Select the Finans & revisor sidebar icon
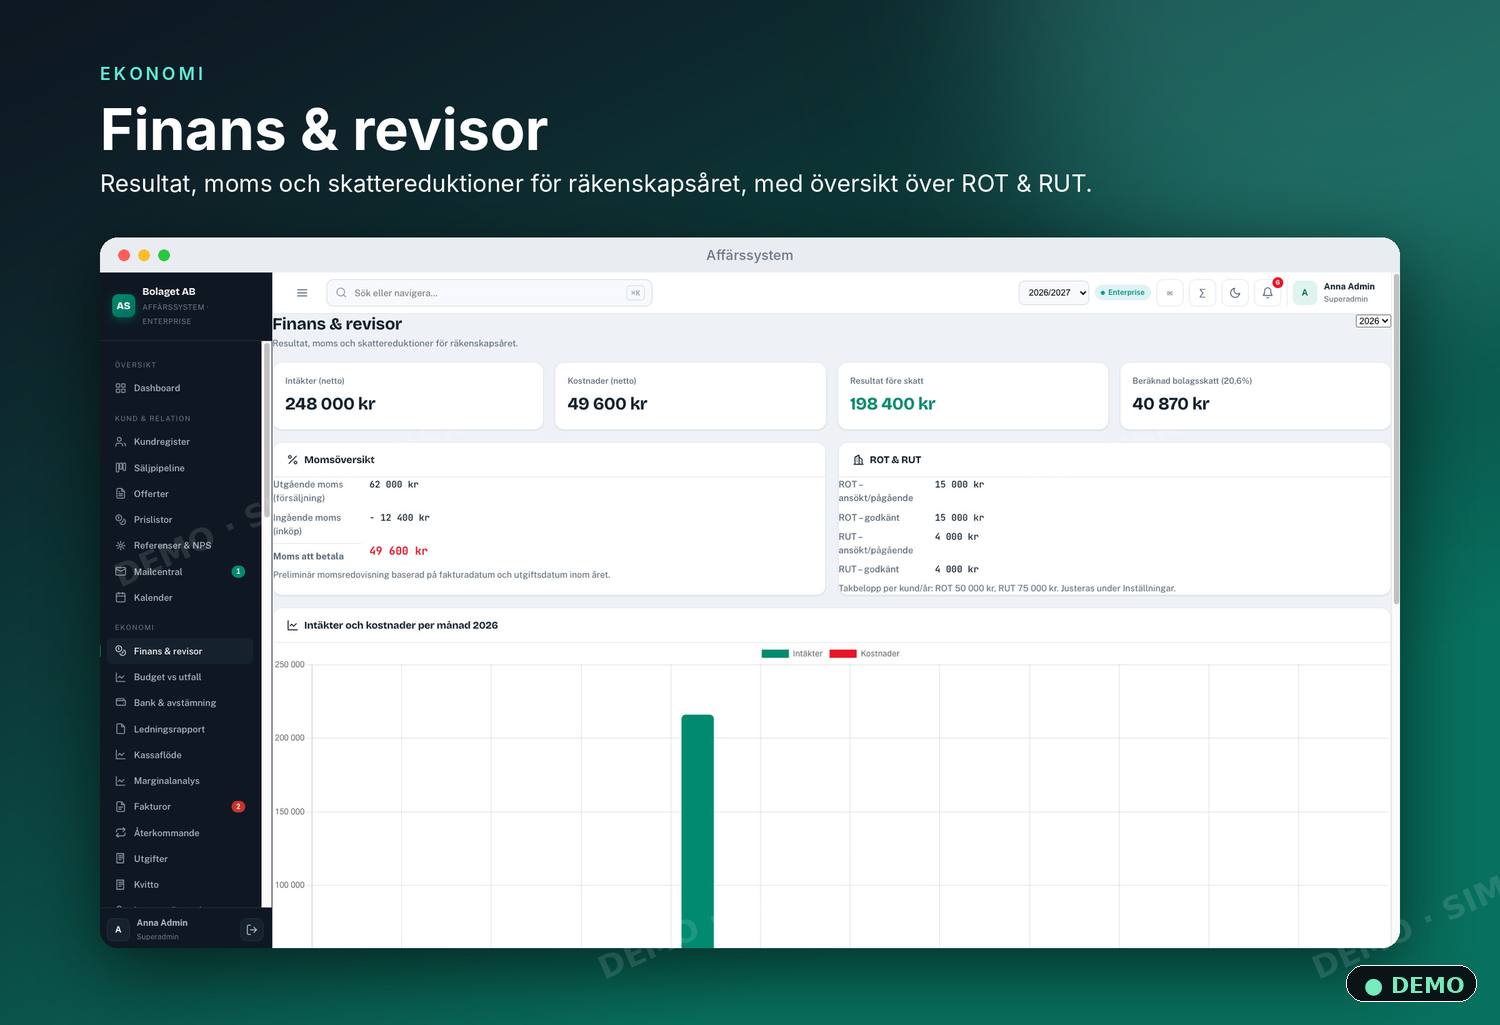This screenshot has height=1025, width=1500. point(121,651)
